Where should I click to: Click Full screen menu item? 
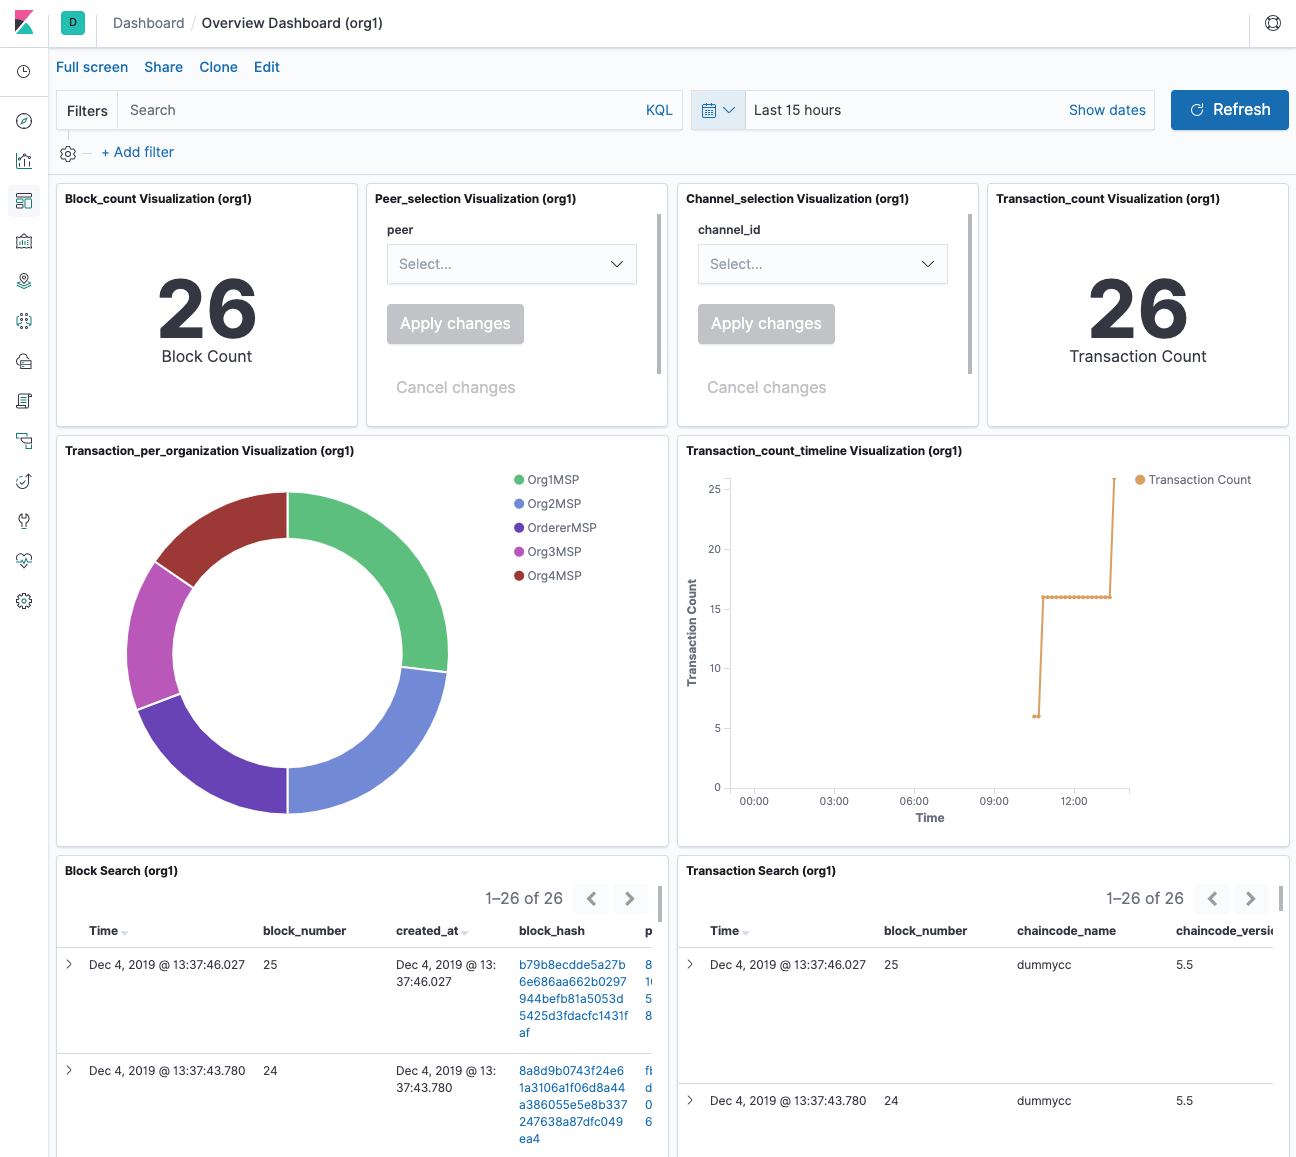92,67
